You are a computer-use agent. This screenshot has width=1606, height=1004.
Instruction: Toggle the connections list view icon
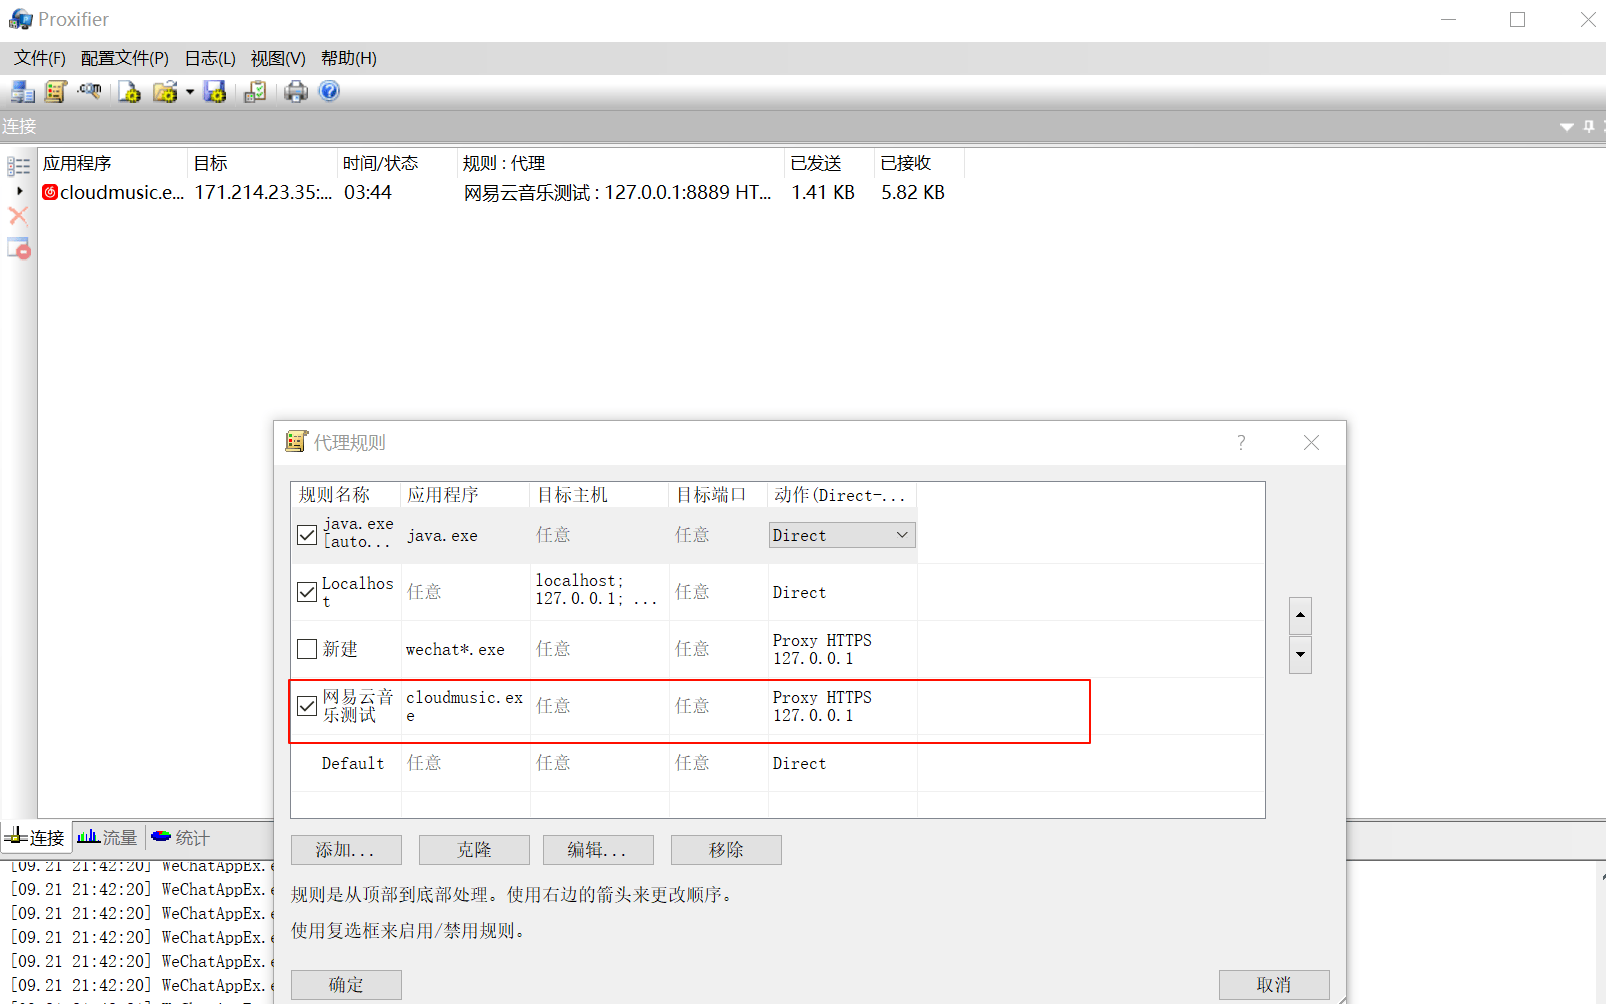18,166
